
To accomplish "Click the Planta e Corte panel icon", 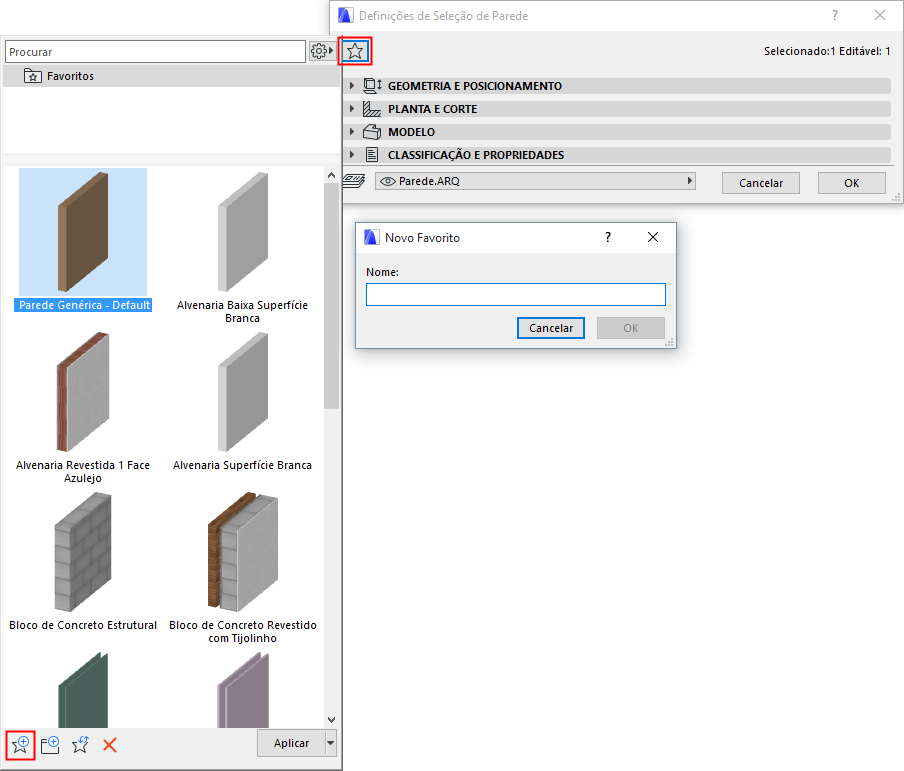I will 372,109.
